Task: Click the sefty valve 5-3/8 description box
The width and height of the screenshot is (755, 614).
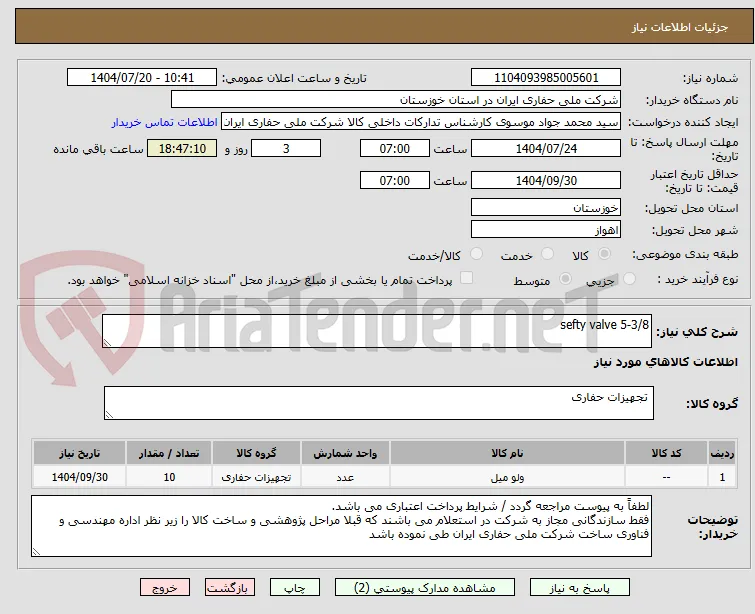Action: point(377,331)
